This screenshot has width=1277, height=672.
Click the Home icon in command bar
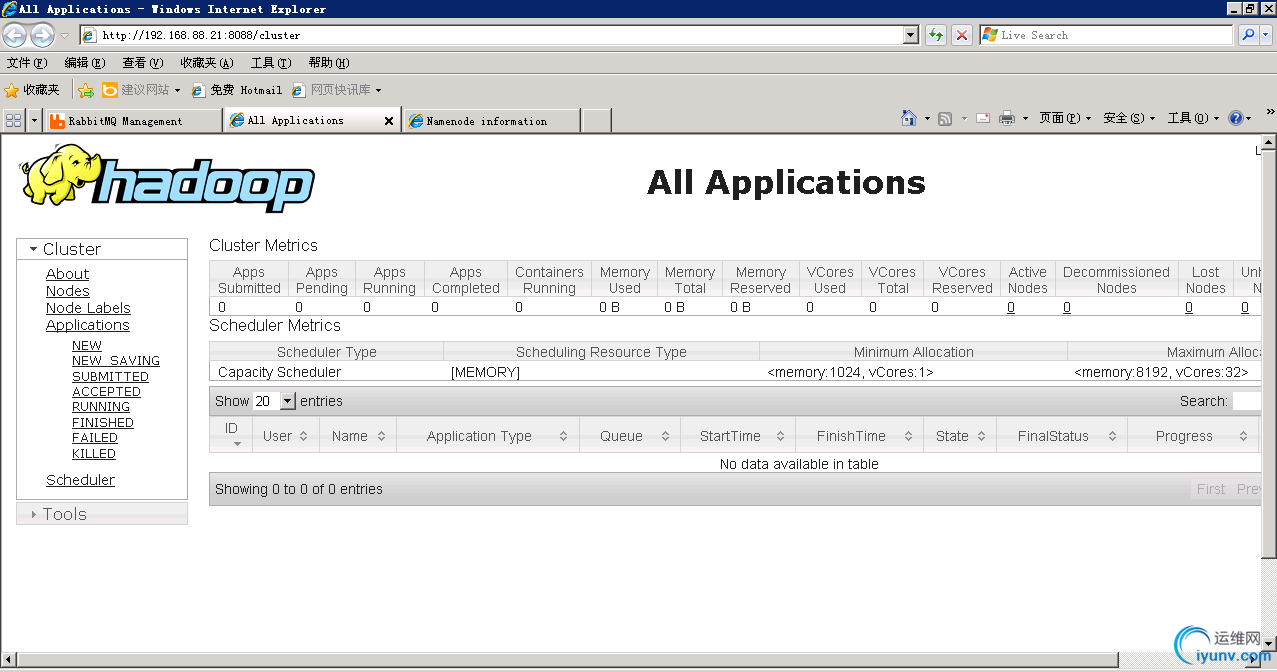click(908, 118)
